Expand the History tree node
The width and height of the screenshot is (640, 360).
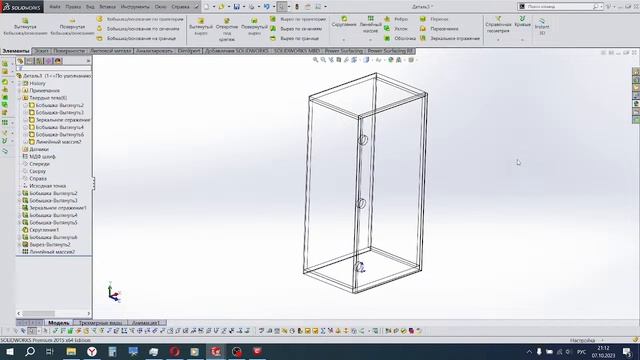(x=19, y=83)
